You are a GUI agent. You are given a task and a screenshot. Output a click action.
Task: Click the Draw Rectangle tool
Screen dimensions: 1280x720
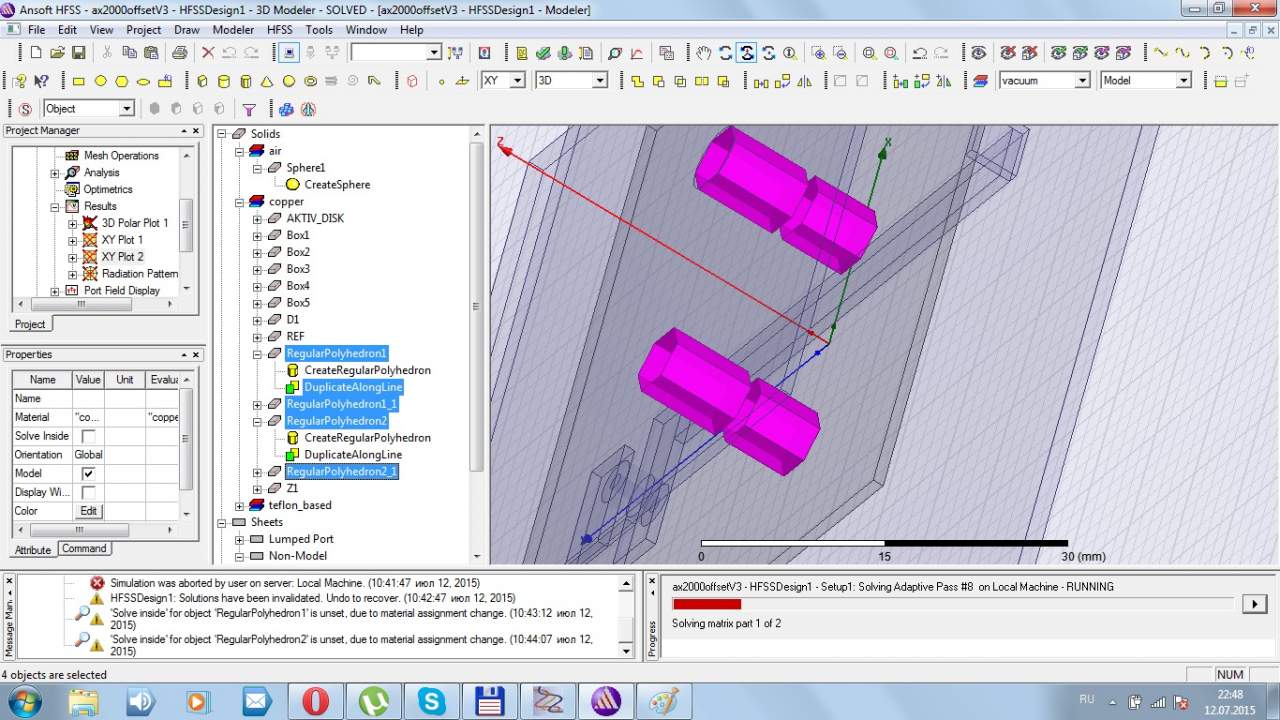click(79, 81)
